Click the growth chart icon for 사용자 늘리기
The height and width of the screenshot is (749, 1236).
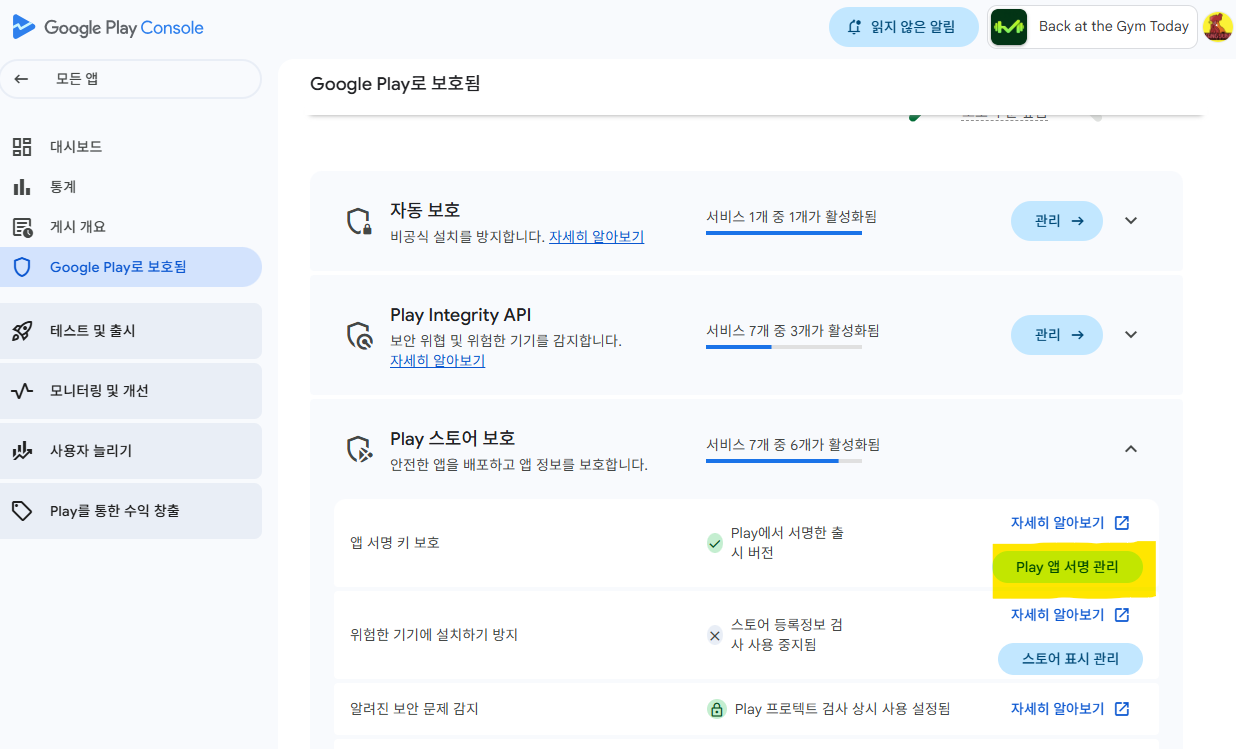tap(22, 451)
